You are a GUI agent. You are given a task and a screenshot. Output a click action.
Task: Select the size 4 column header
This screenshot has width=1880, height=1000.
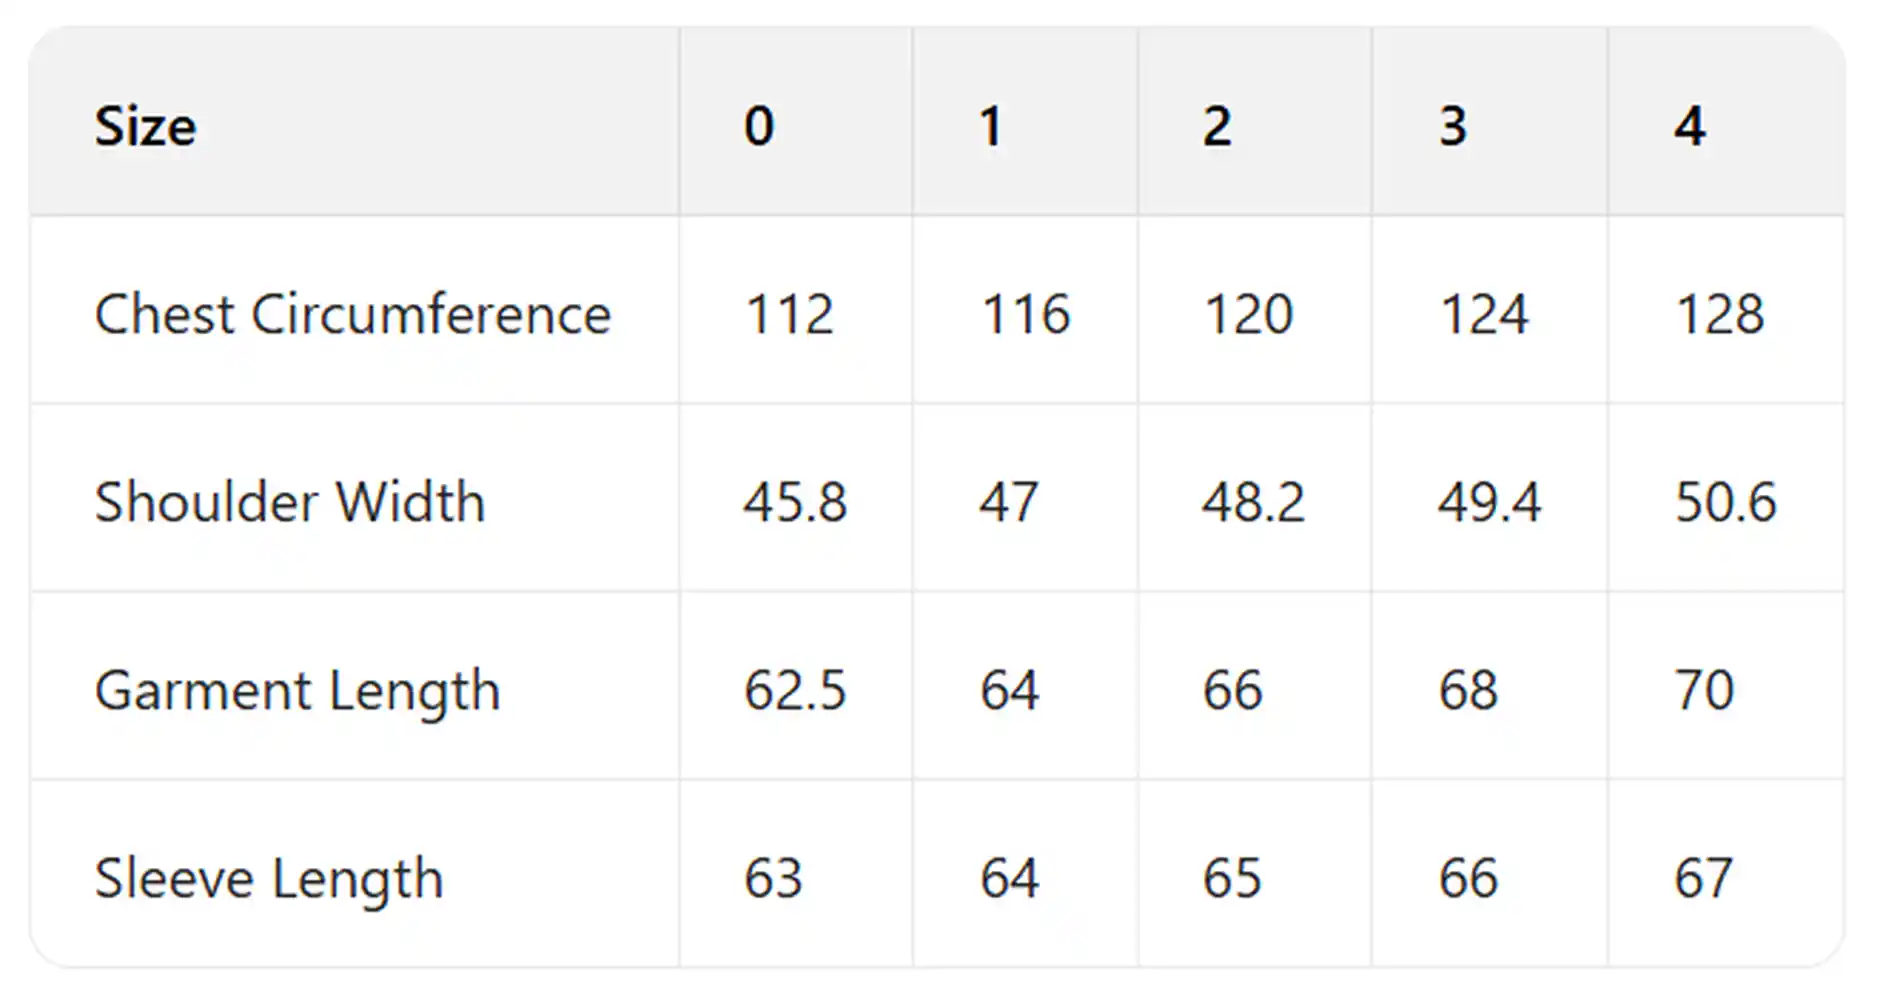tap(1690, 127)
